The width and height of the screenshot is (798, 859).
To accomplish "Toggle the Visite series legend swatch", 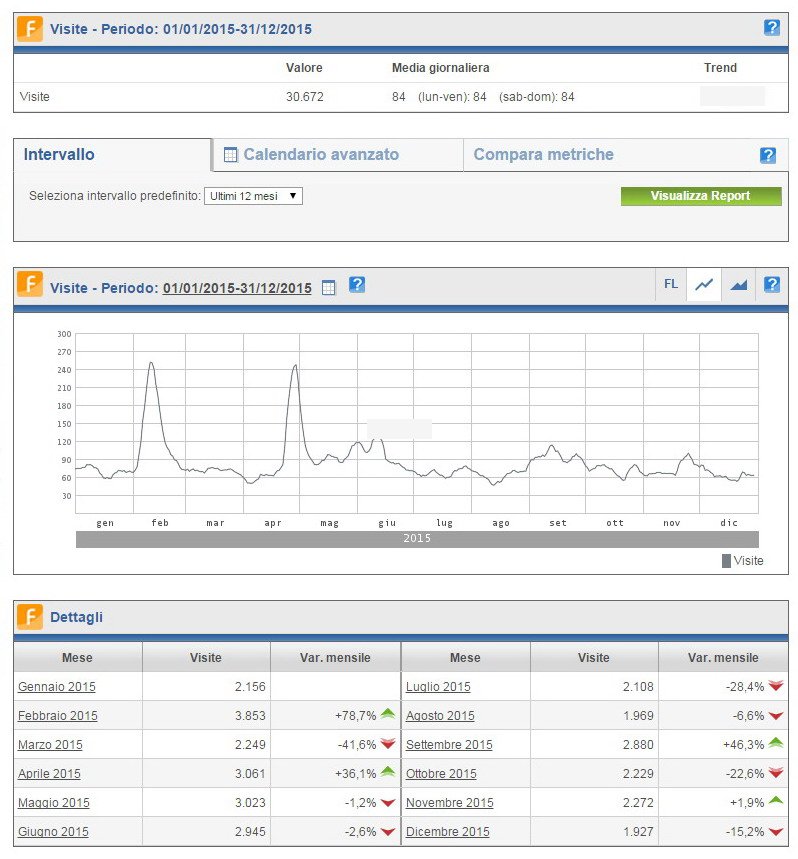I will point(726,561).
